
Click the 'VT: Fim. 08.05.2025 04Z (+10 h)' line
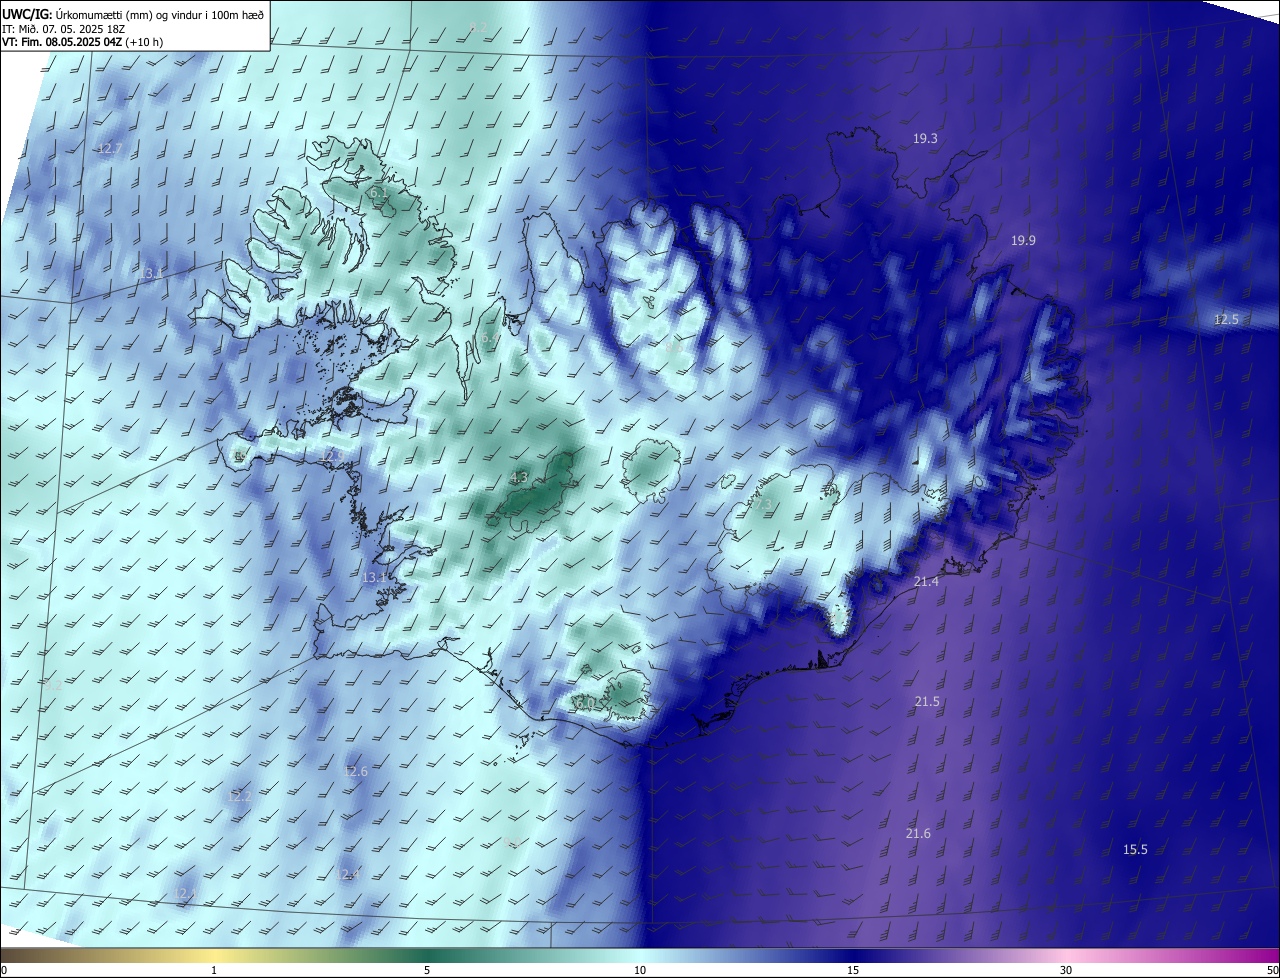click(x=83, y=42)
